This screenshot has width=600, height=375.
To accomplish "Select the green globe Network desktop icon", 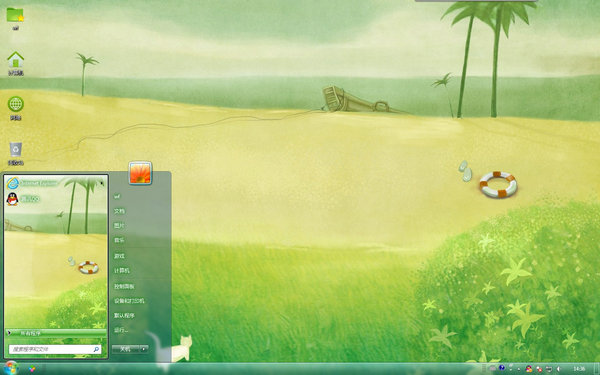I will 15,108.
